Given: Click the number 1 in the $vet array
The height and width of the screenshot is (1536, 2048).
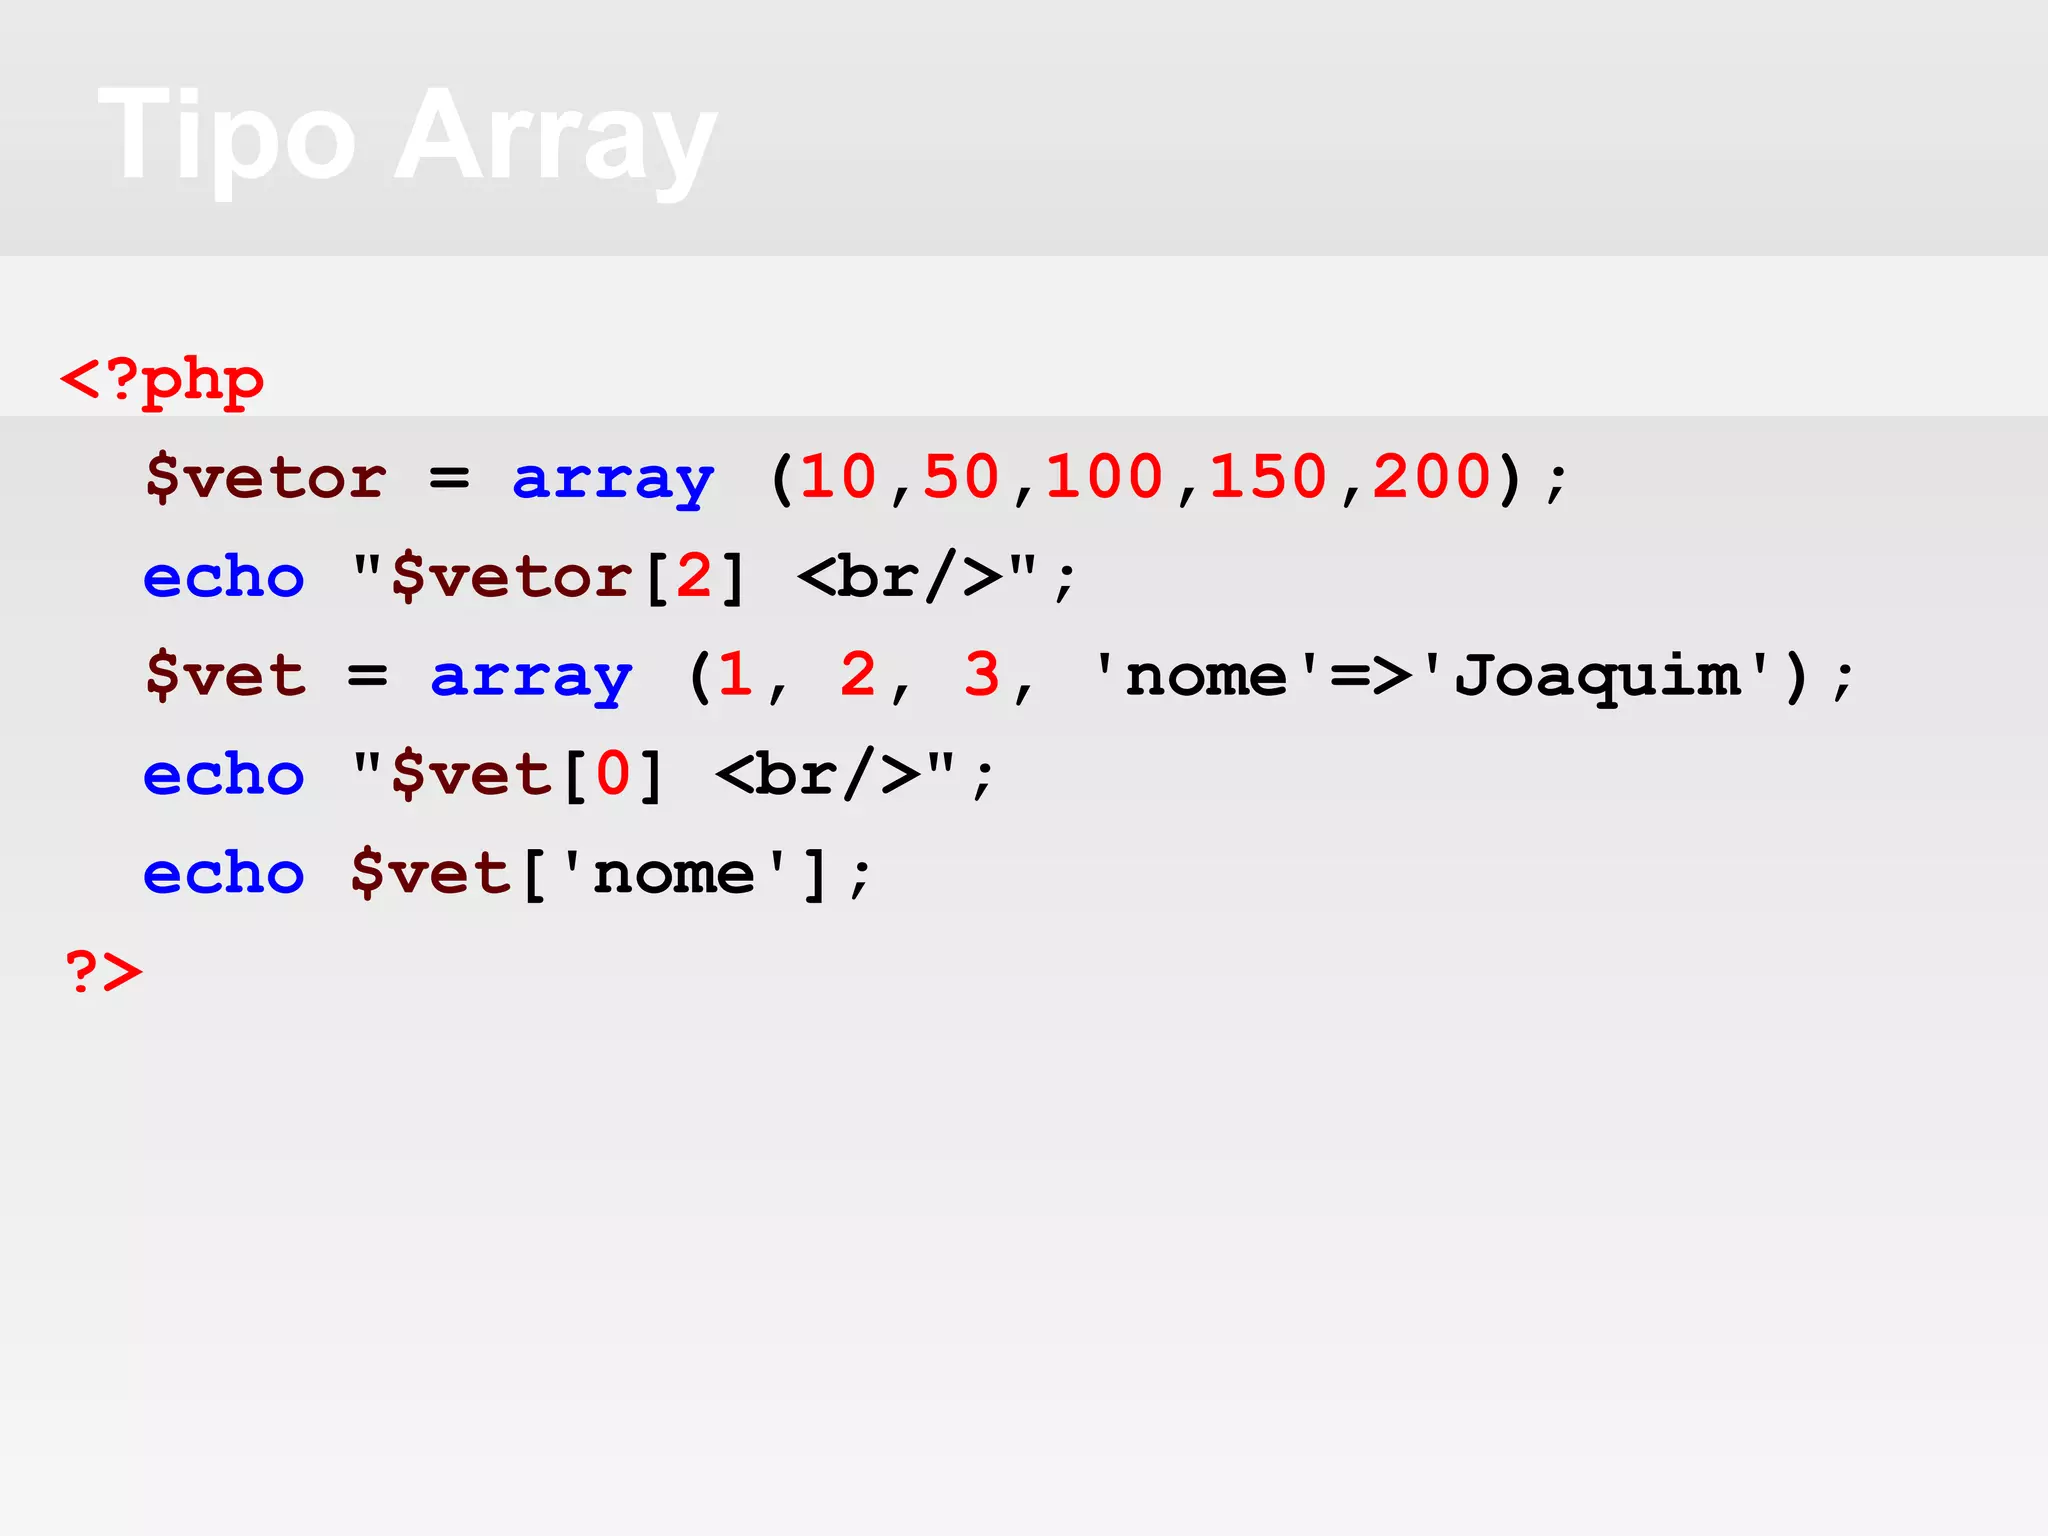Looking at the screenshot, I should pyautogui.click(x=735, y=674).
